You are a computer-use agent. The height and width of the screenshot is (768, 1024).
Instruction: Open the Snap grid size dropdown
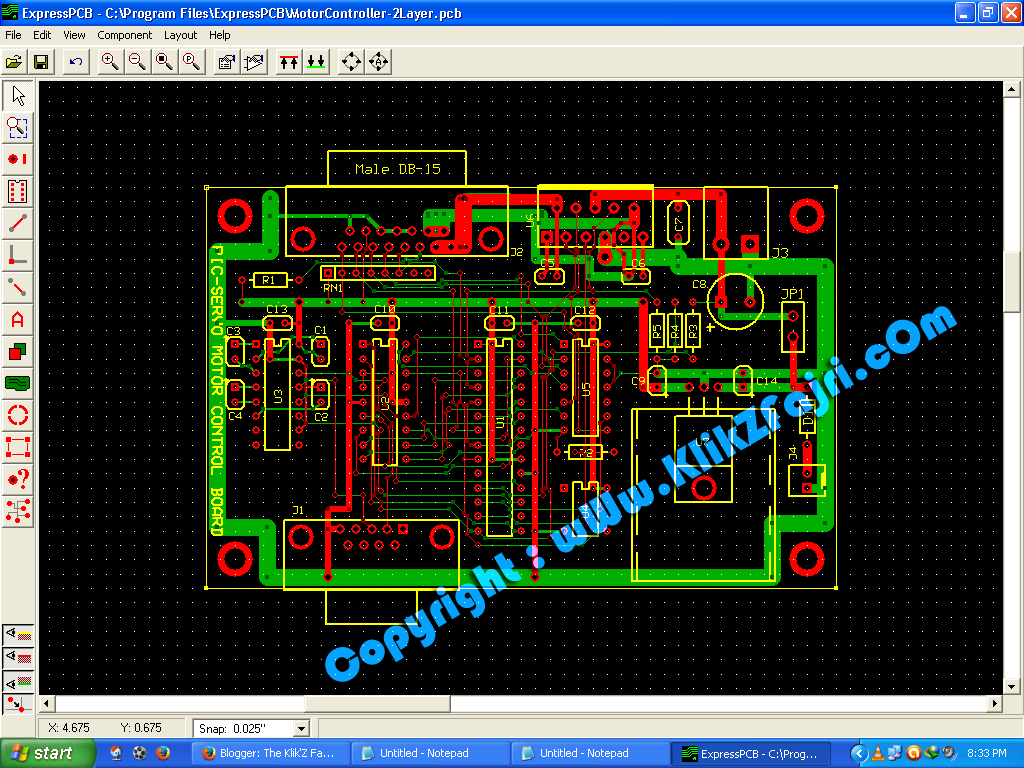pyautogui.click(x=301, y=728)
